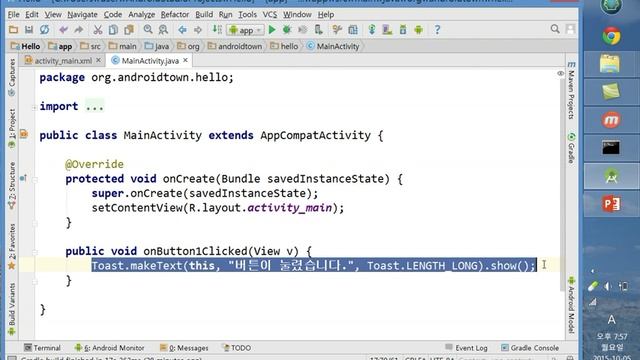Toggle the 2: Favorites tool window

(12, 247)
